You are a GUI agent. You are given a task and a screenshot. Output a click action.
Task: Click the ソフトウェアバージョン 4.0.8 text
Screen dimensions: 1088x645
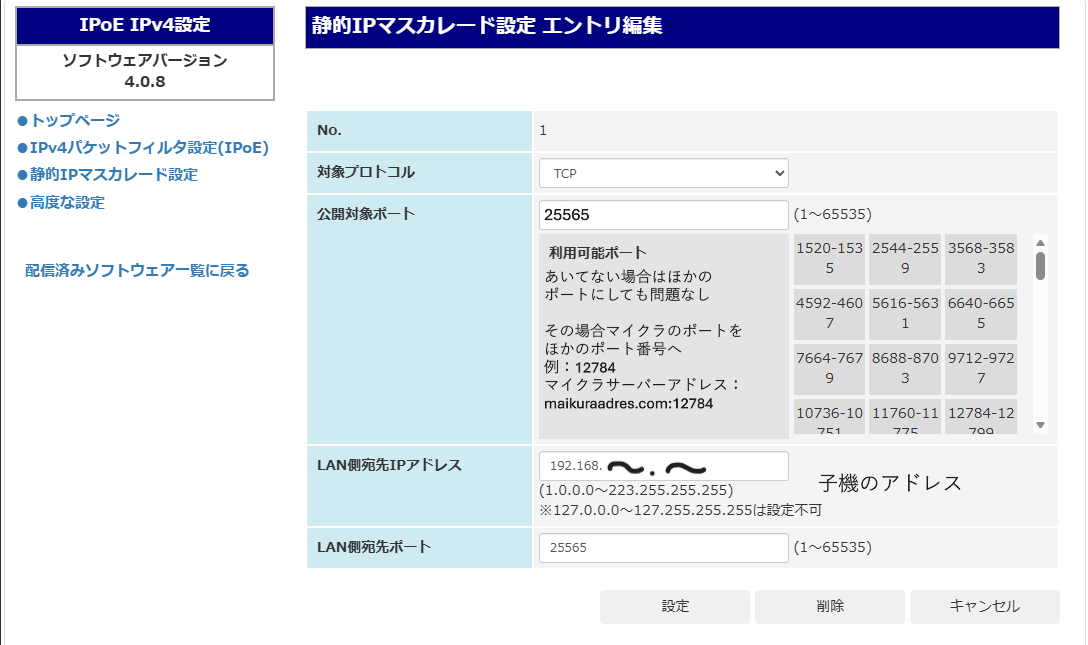(145, 71)
